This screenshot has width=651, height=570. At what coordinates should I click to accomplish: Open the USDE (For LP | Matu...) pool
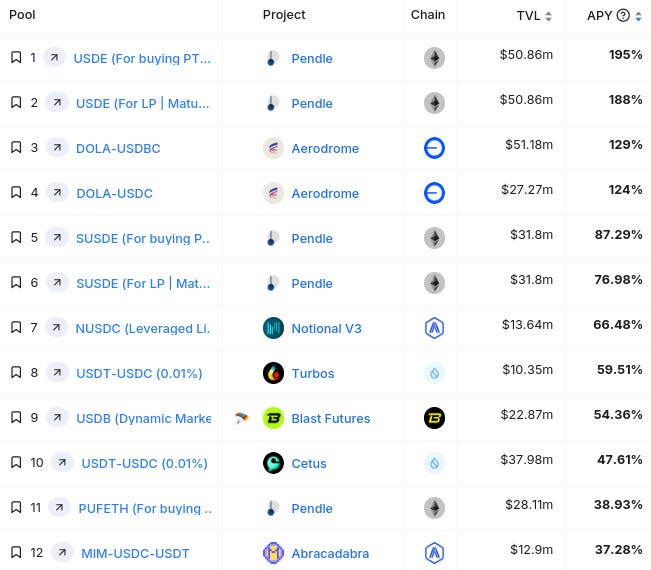142,103
